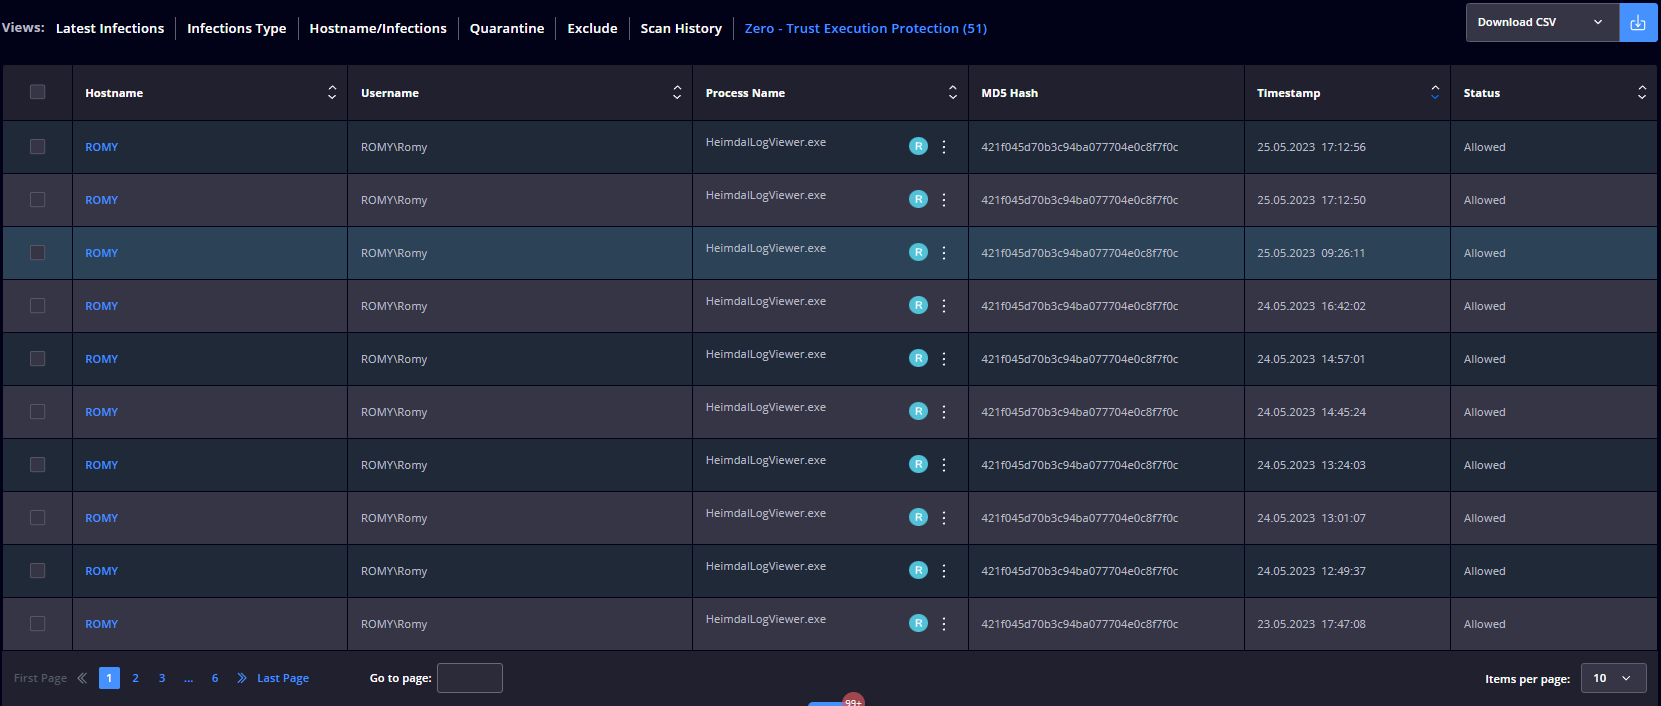Sort the table by the Timestamp column
The height and width of the screenshot is (706, 1661).
coord(1435,92)
